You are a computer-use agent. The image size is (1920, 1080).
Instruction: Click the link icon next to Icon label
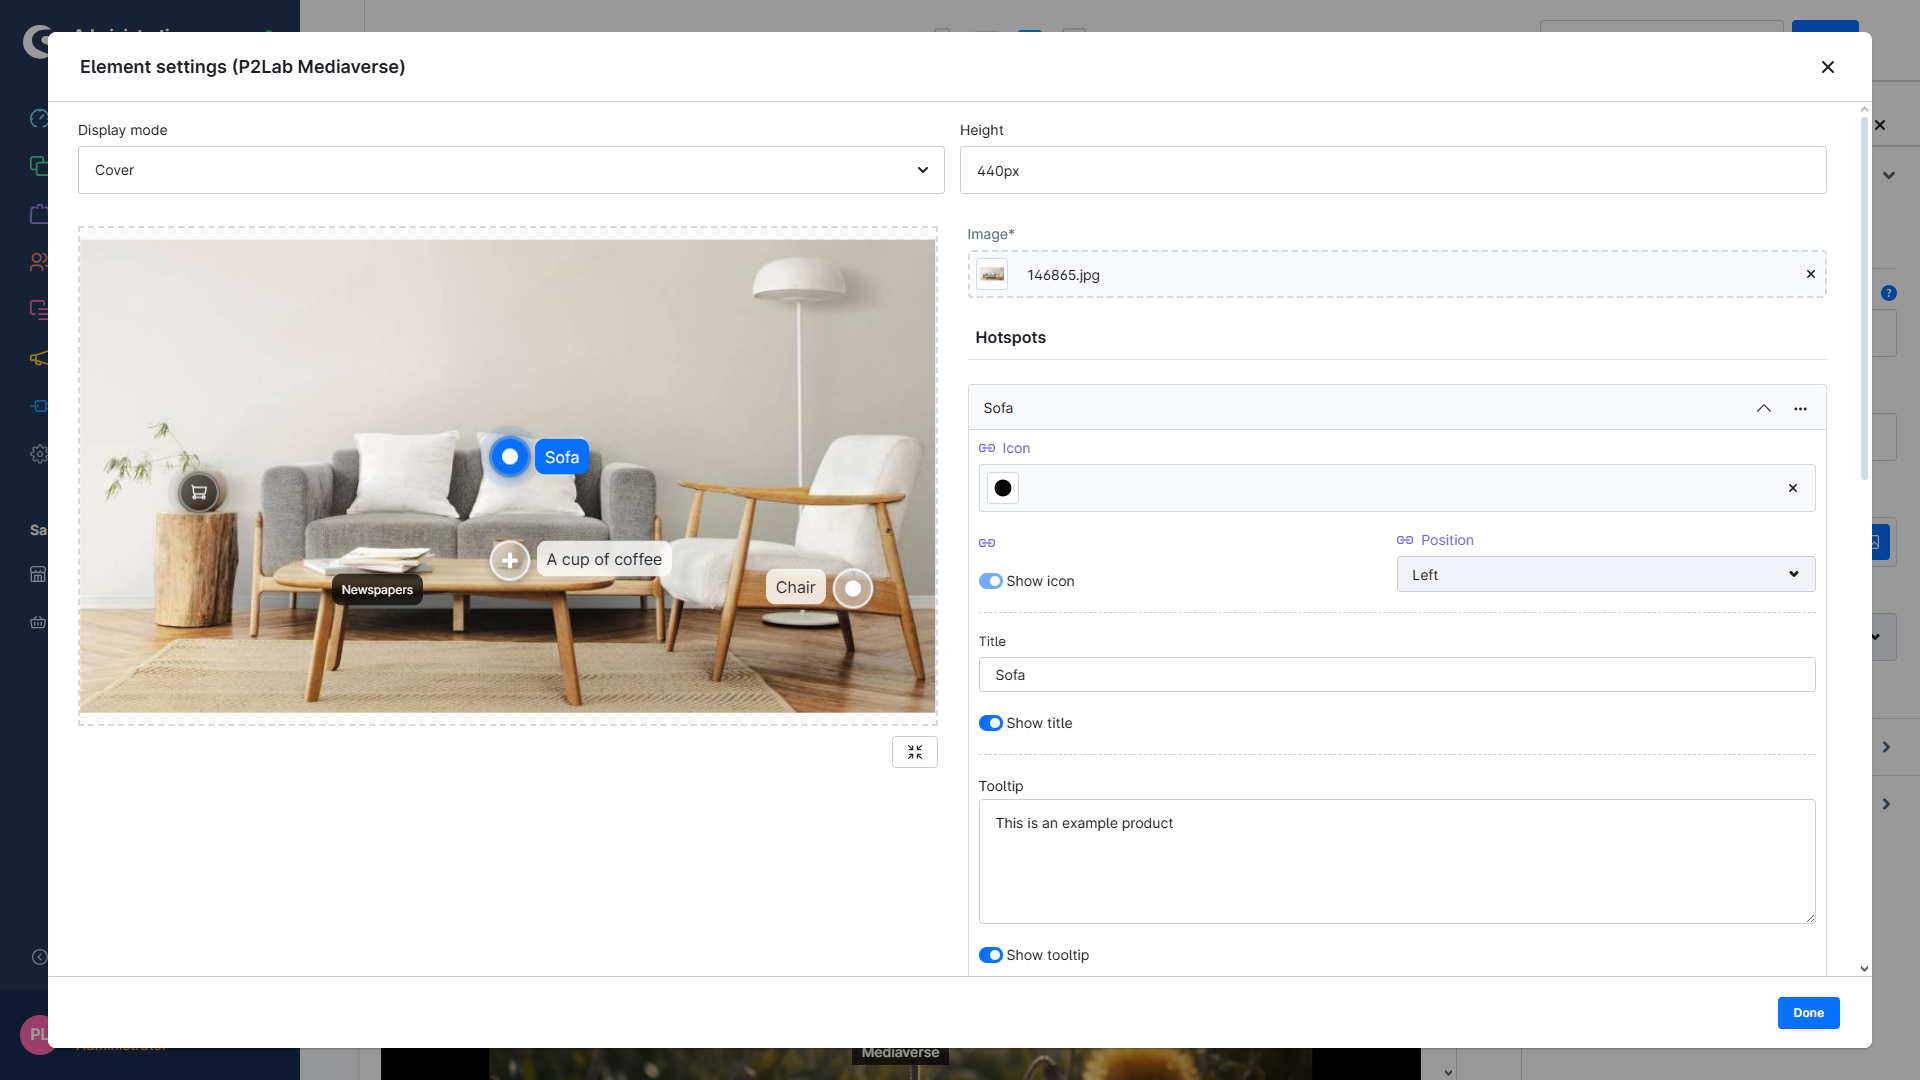987,448
